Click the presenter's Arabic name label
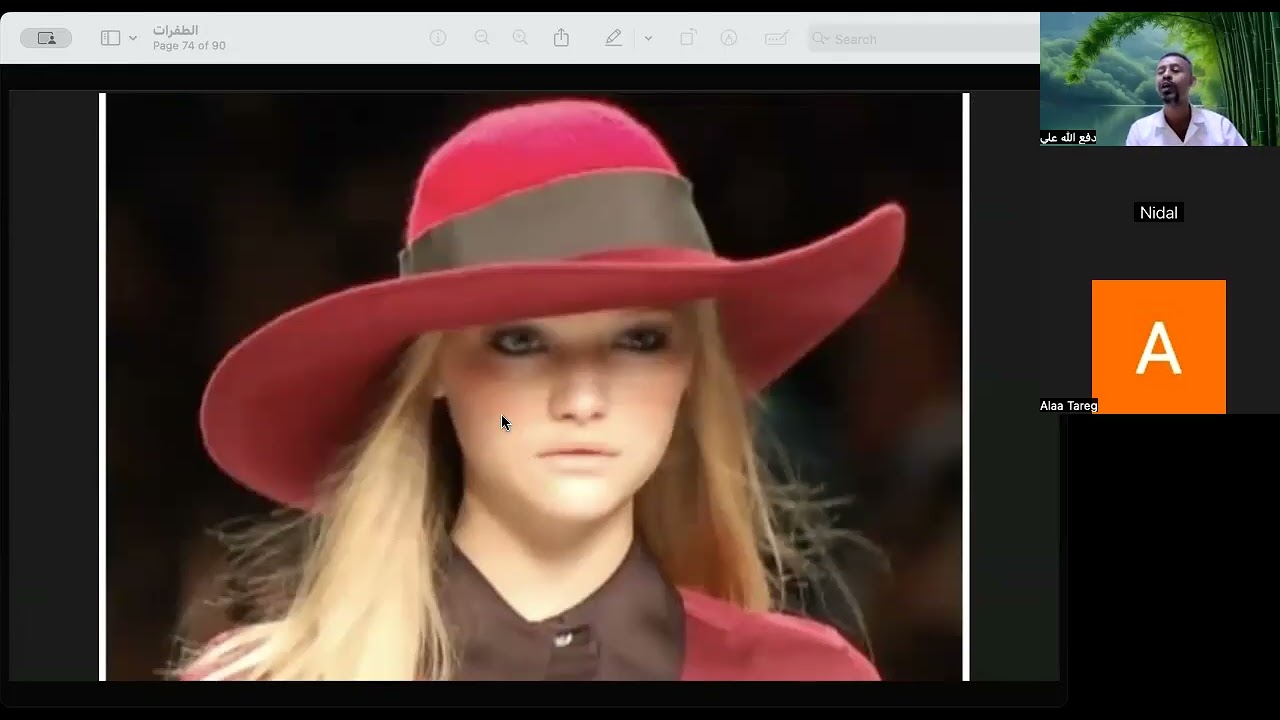The height and width of the screenshot is (720, 1280). pyautogui.click(x=1068, y=138)
